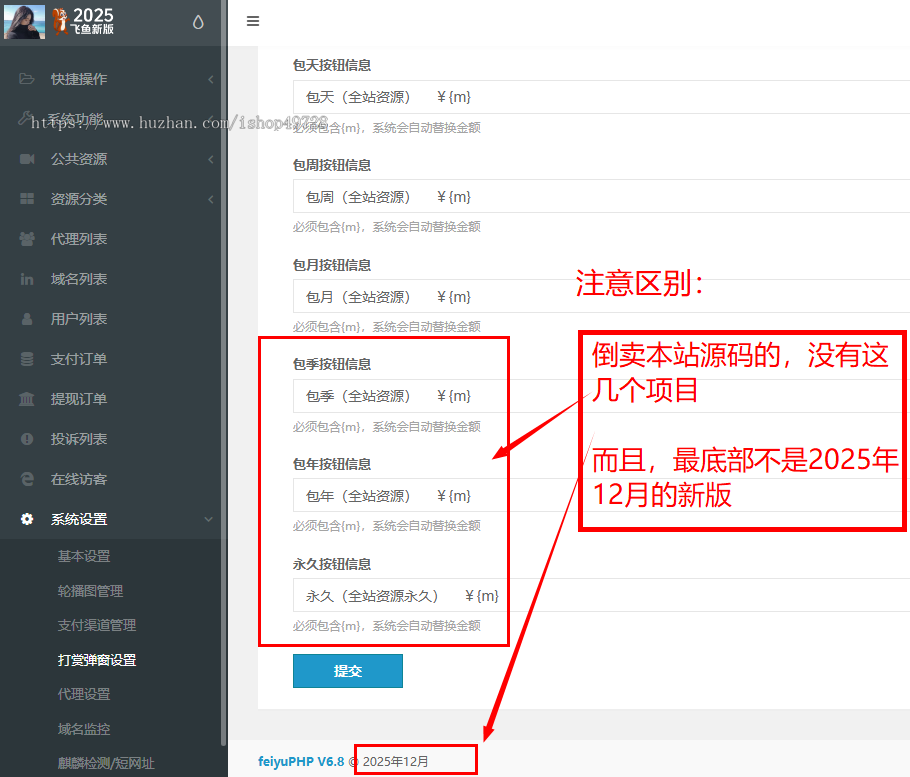910x777 pixels.
Task: Click grid icon beside 资源分类
Action: (27, 199)
